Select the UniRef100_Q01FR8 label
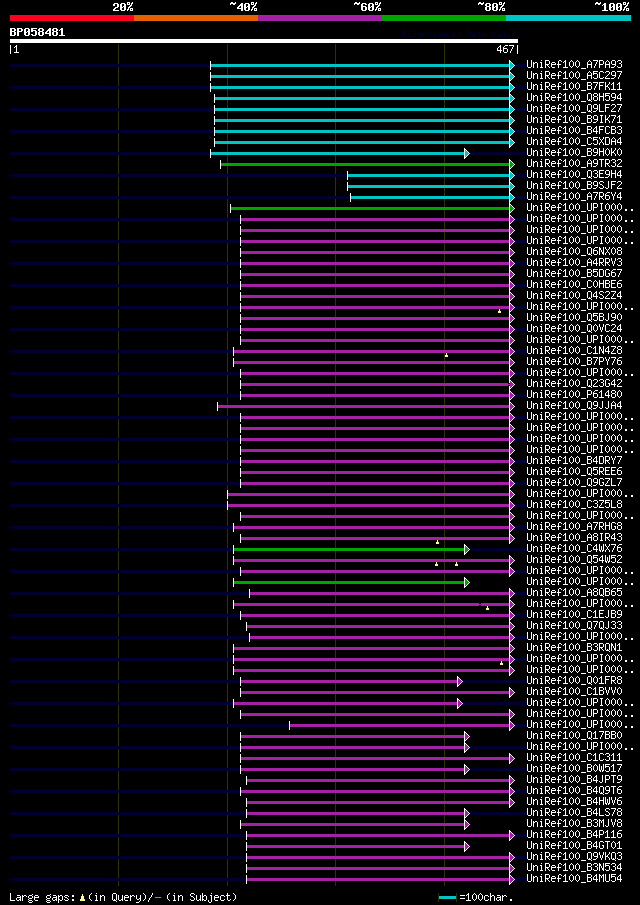This screenshot has height=905, width=640. 574,680
